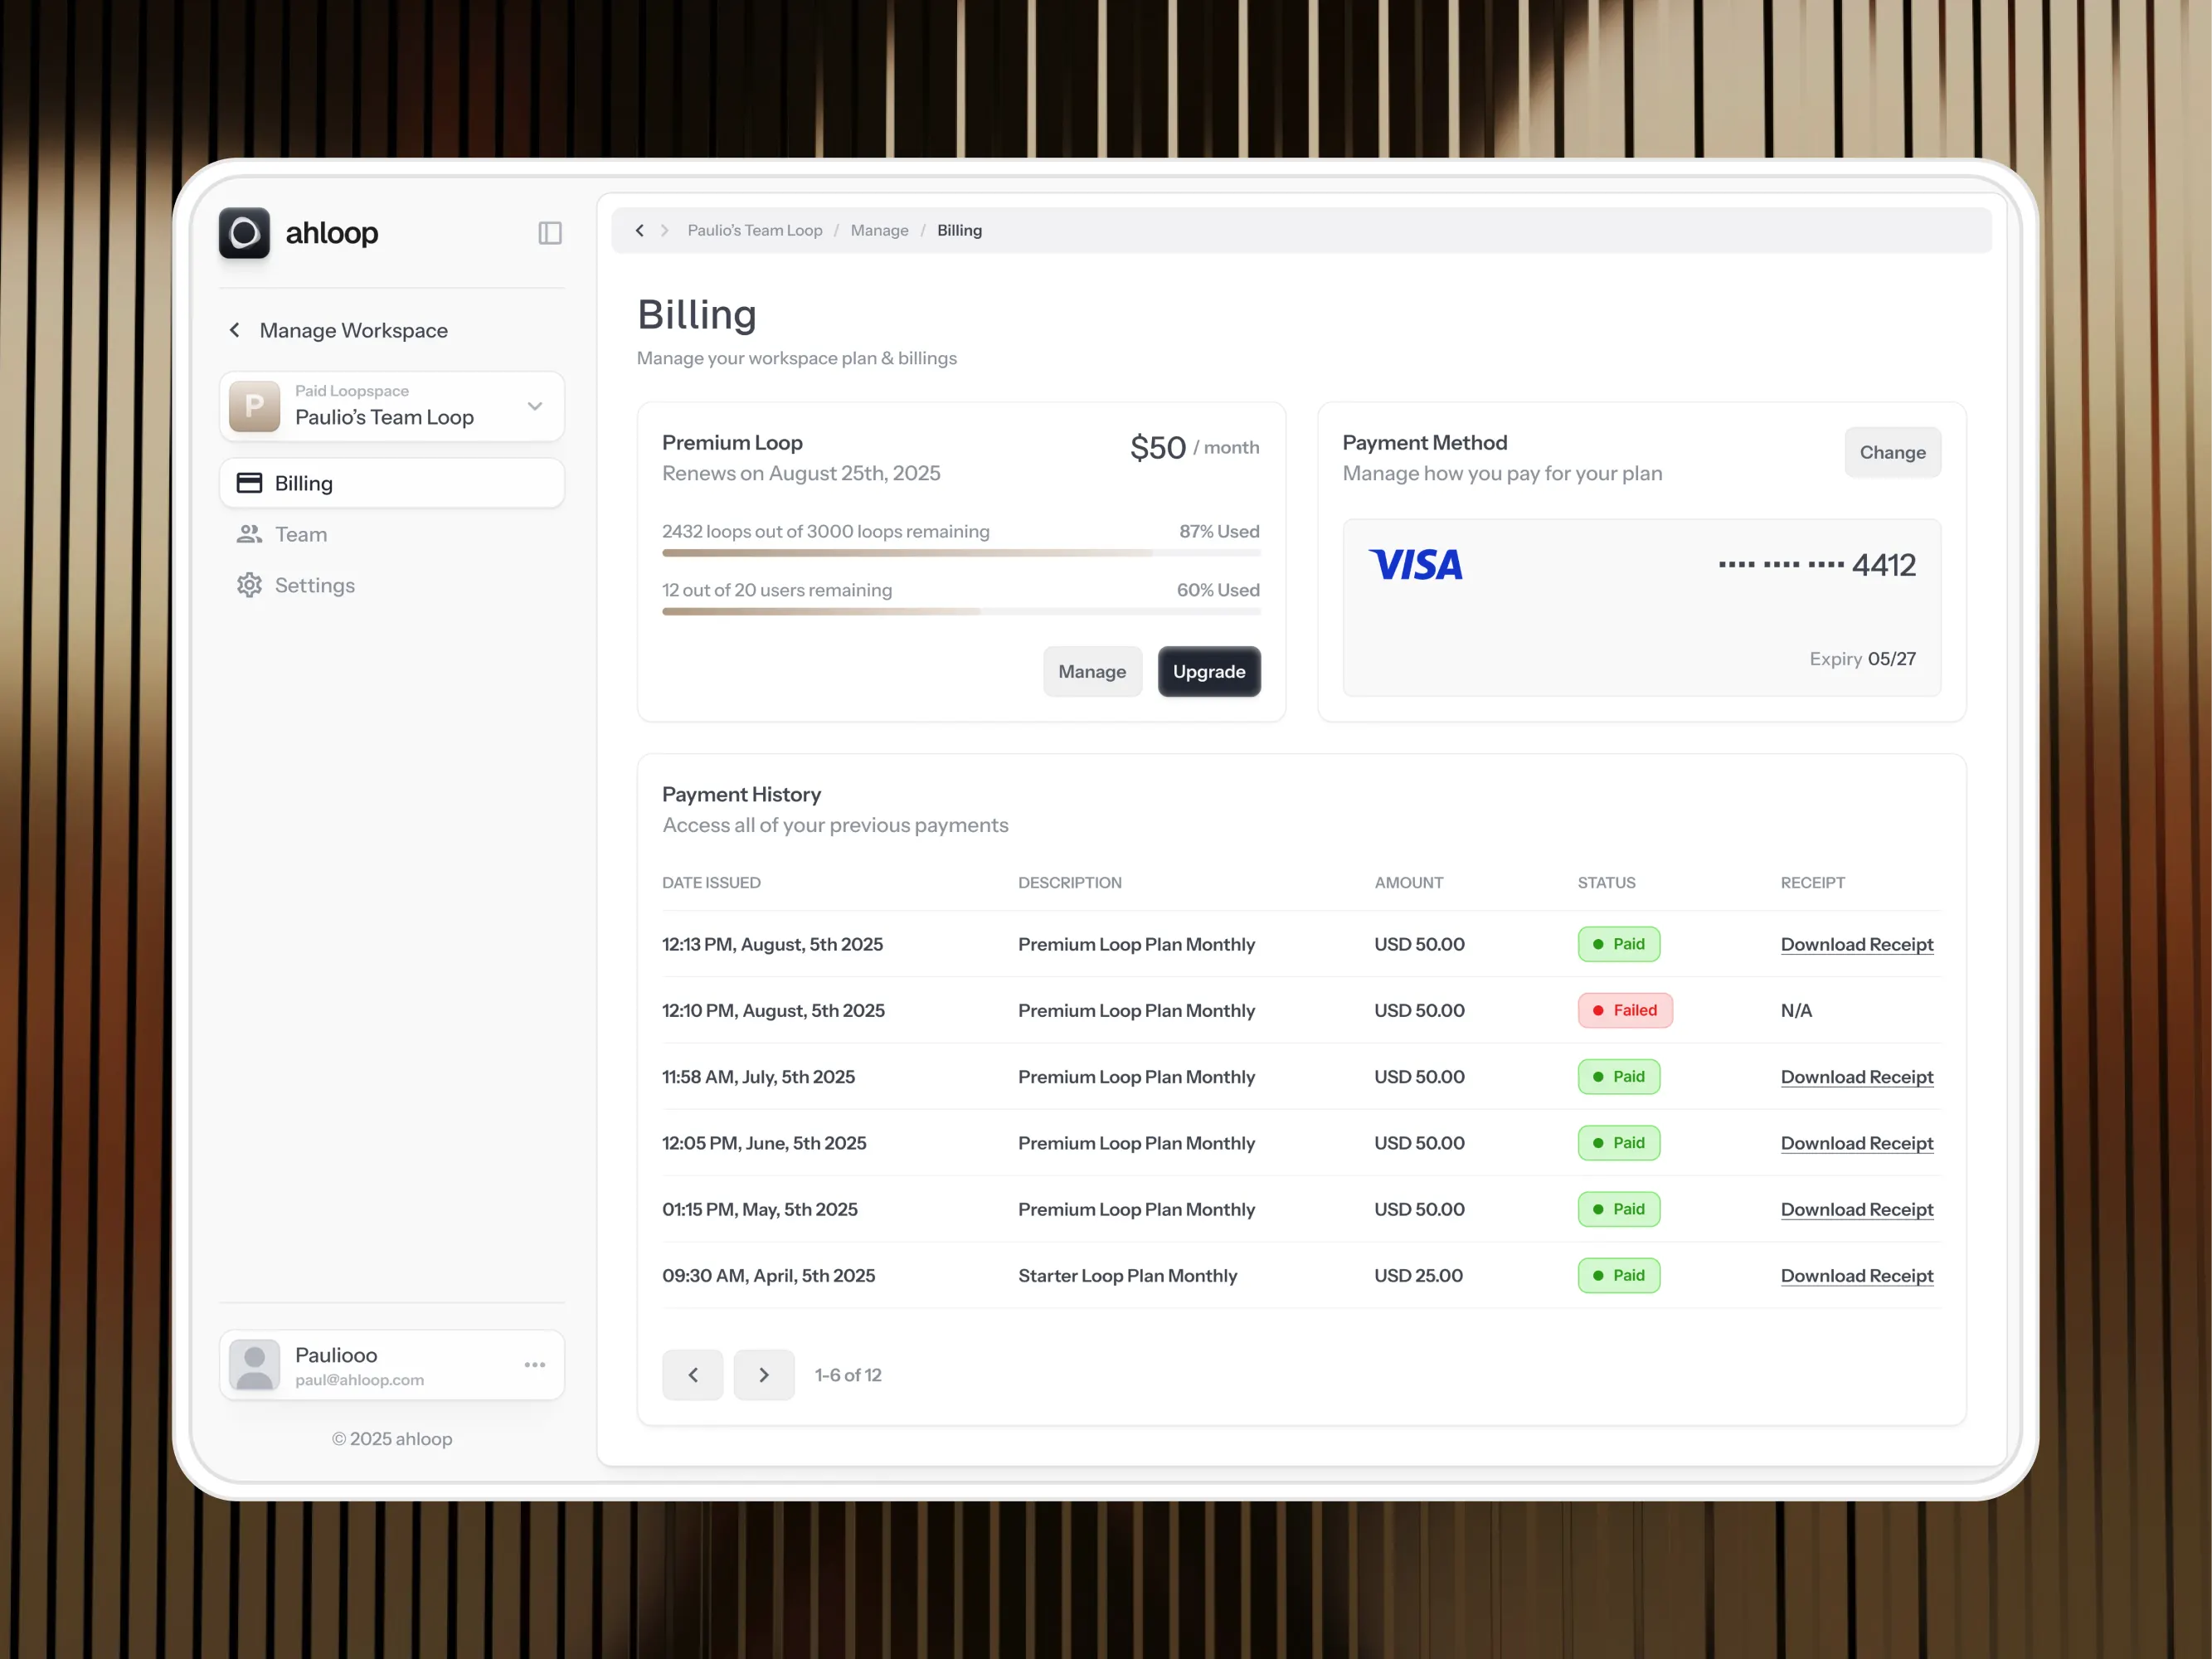Toggle the sidebar collapse icon
Screen dimensions: 2212x1659
(x=550, y=233)
